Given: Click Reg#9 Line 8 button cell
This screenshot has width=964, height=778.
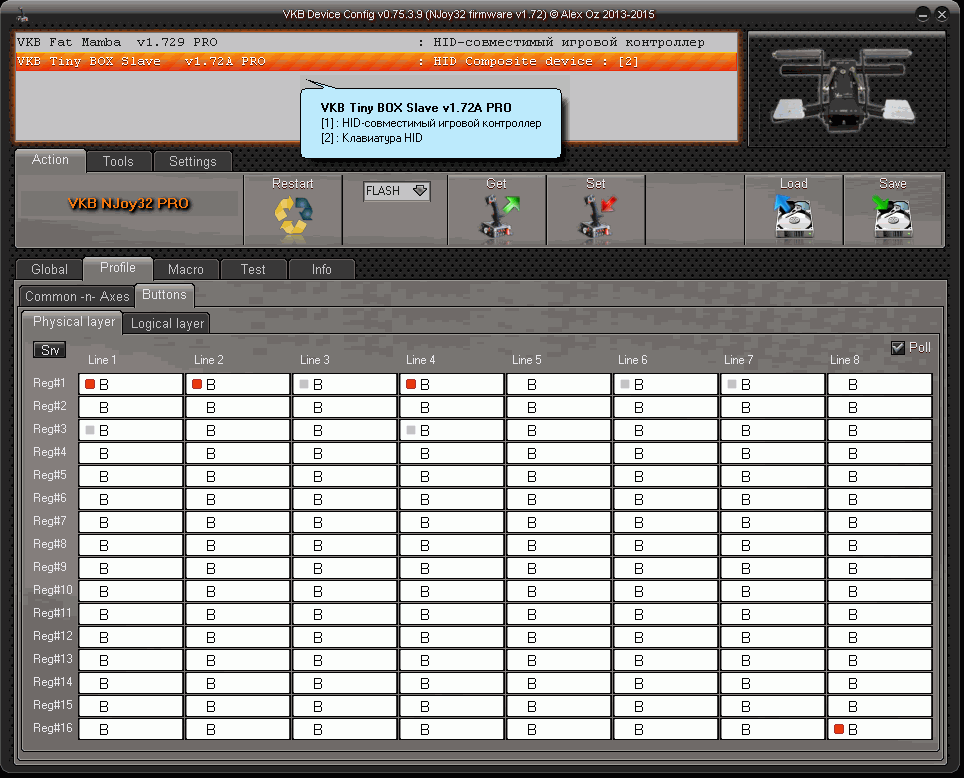Looking at the screenshot, I should [x=880, y=568].
